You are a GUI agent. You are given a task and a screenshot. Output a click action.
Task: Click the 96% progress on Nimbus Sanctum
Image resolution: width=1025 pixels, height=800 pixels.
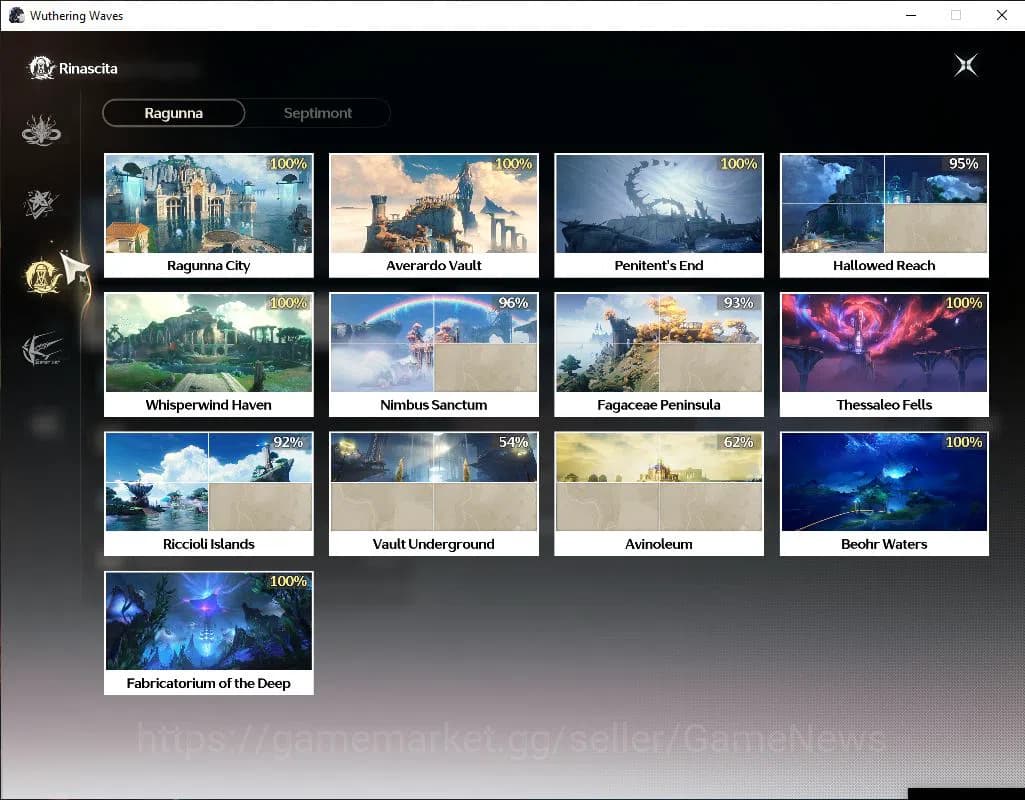coord(513,303)
